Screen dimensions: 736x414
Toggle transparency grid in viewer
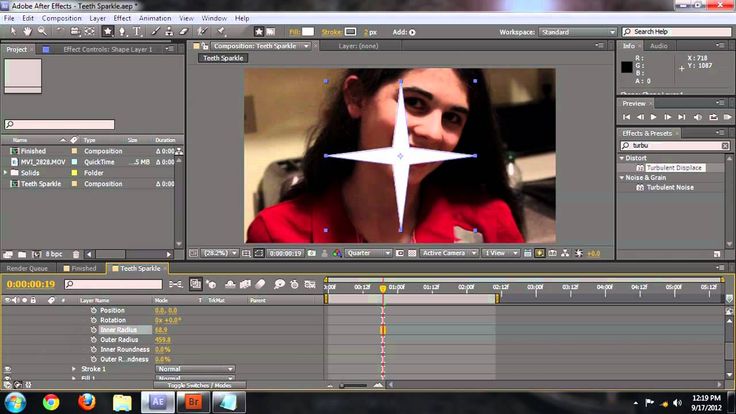(412, 253)
